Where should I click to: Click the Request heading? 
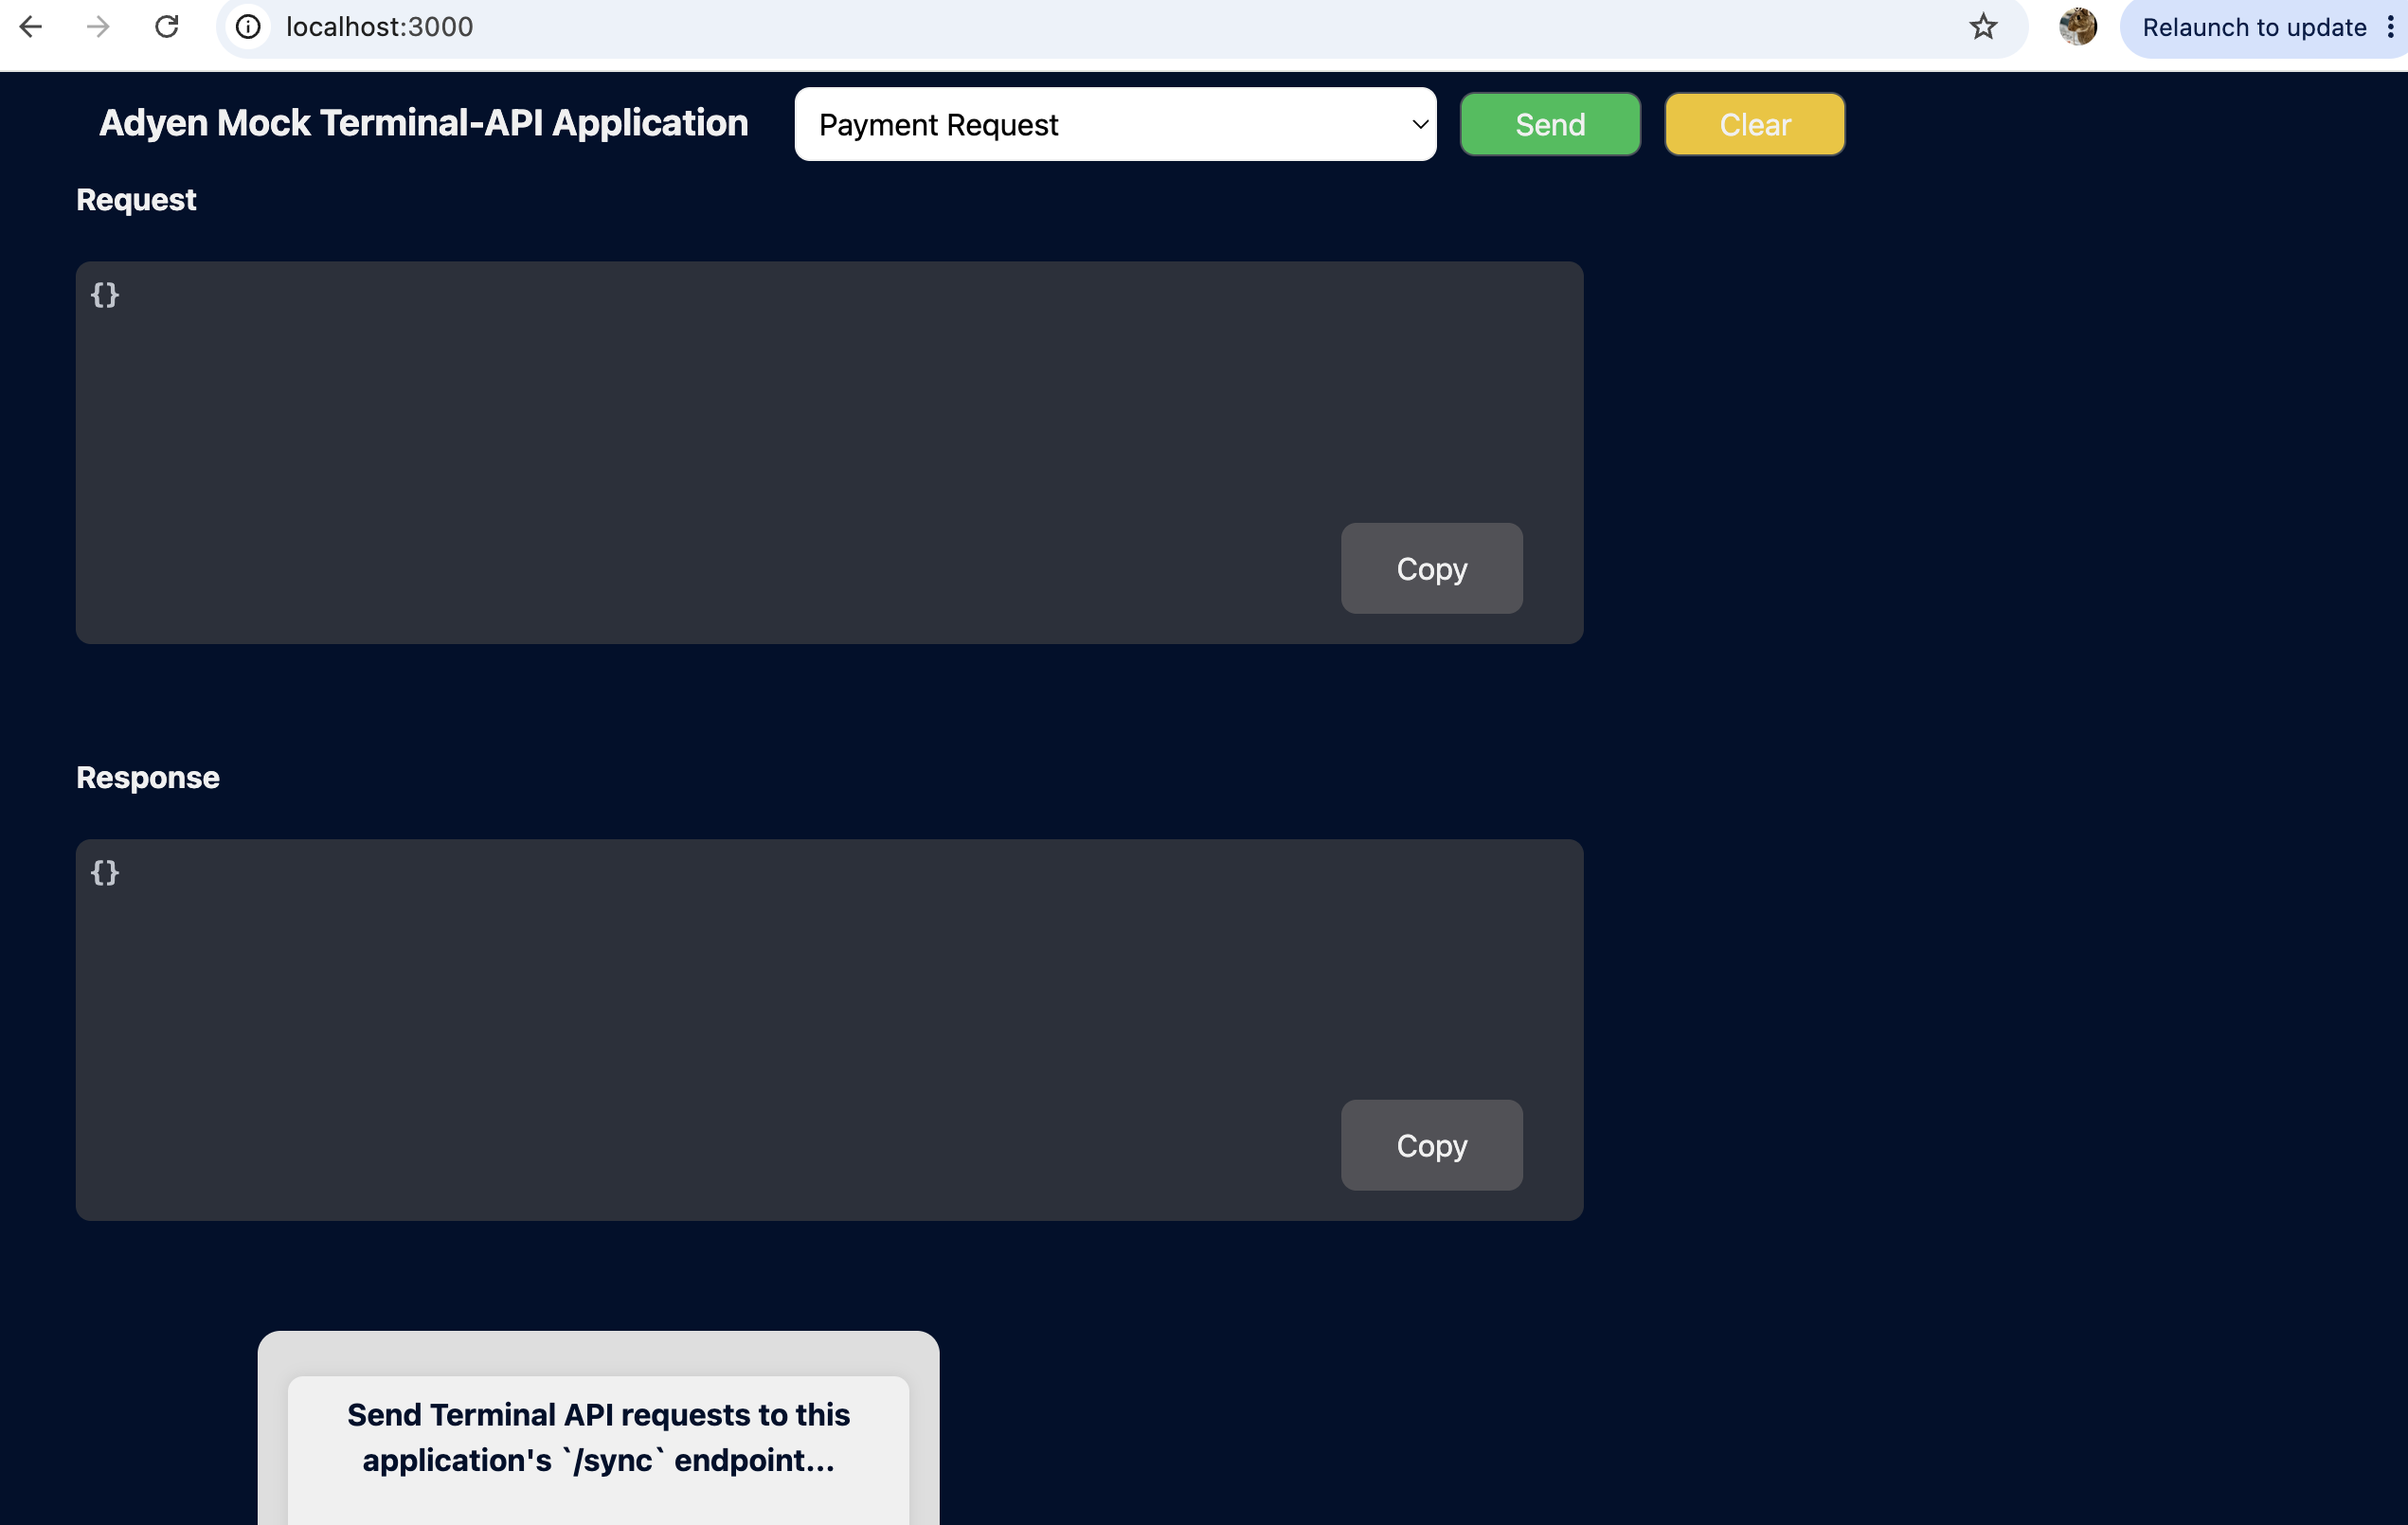click(x=136, y=200)
